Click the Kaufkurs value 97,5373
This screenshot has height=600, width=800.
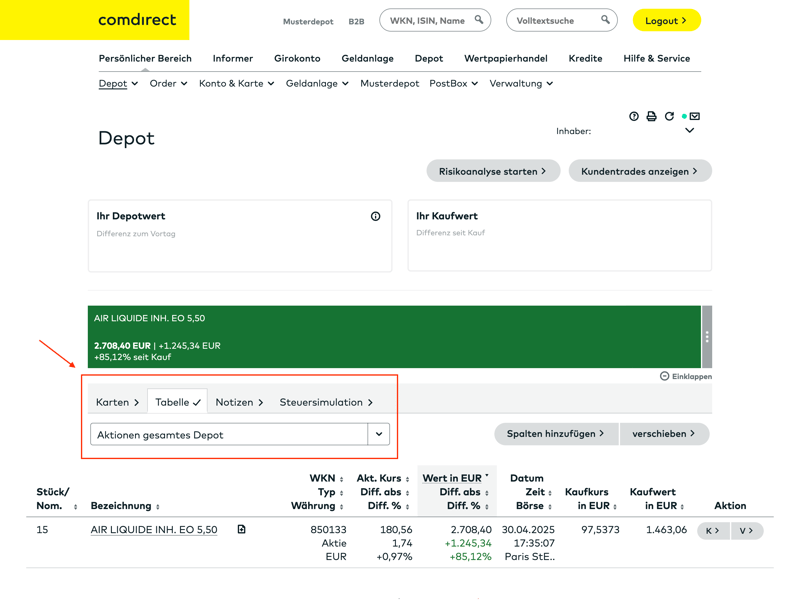pos(601,530)
